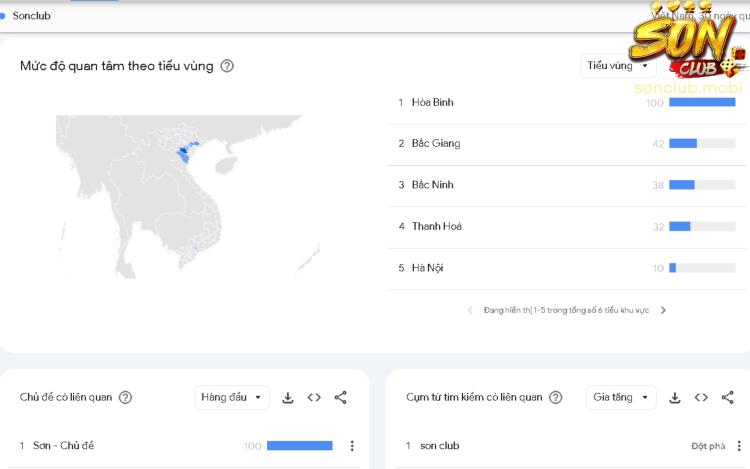The width and height of the screenshot is (750, 469).
Task: Go to previous page of subregions
Action: pos(471,310)
